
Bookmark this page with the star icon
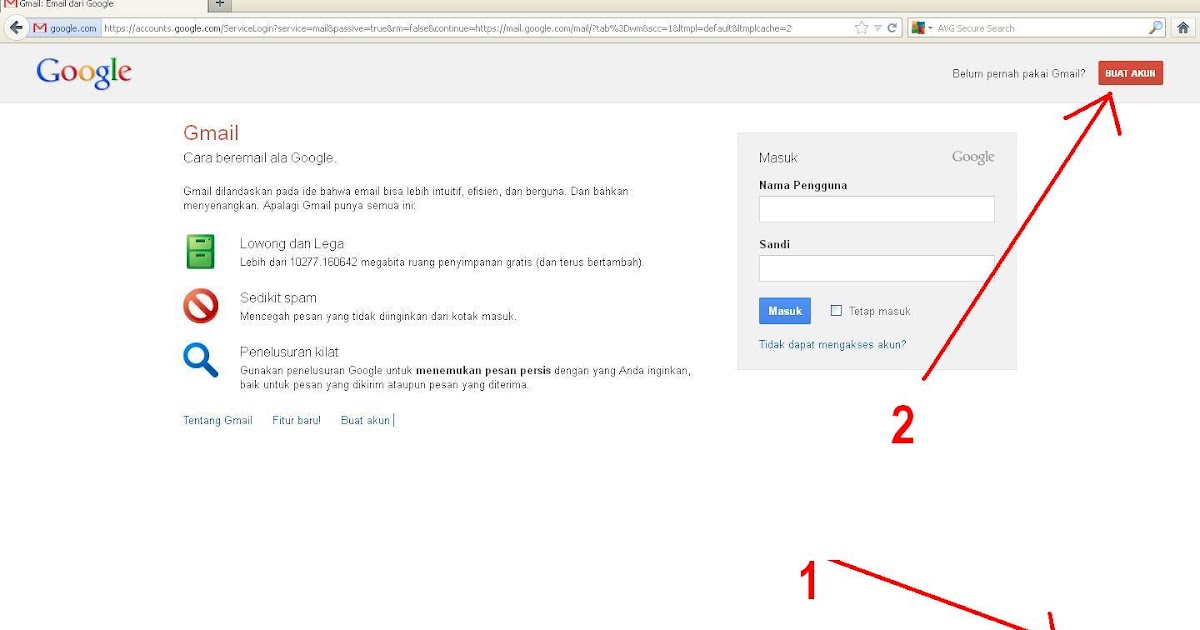click(x=861, y=28)
